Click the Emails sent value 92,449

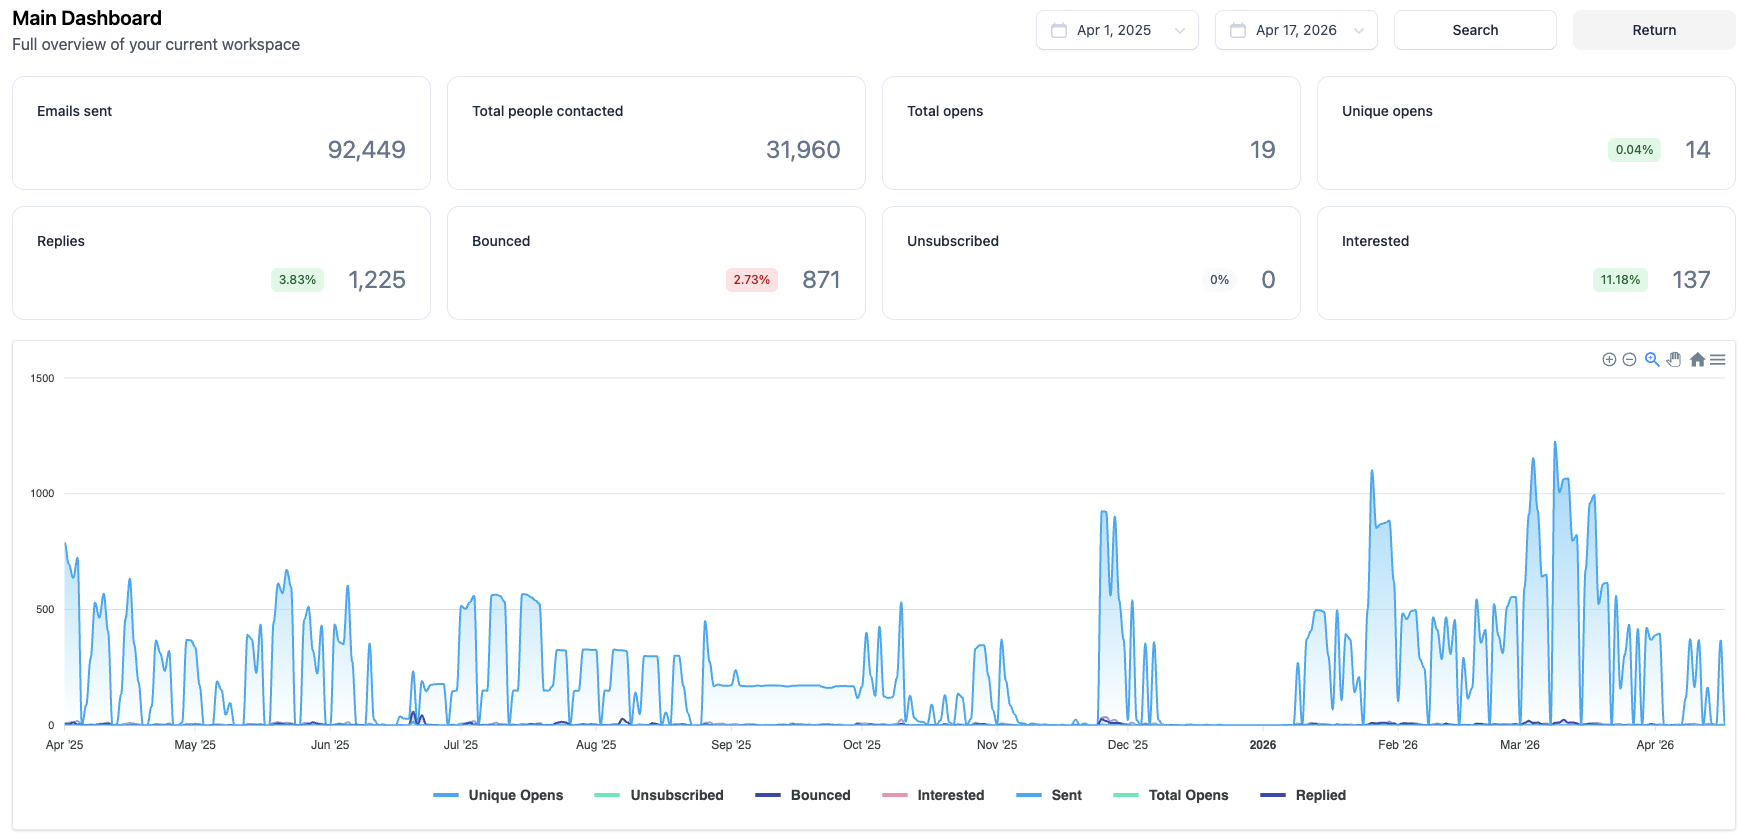click(367, 150)
